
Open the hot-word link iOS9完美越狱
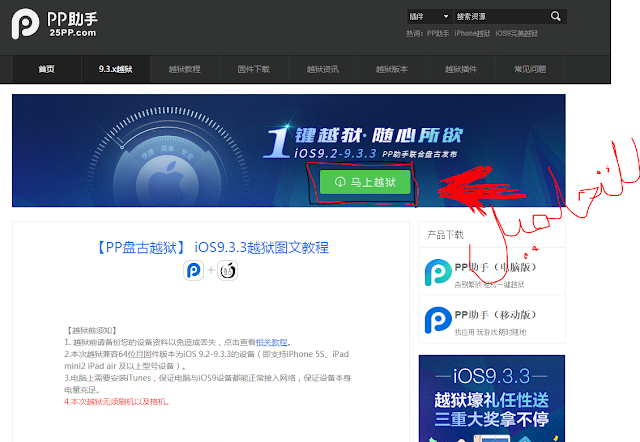click(516, 33)
